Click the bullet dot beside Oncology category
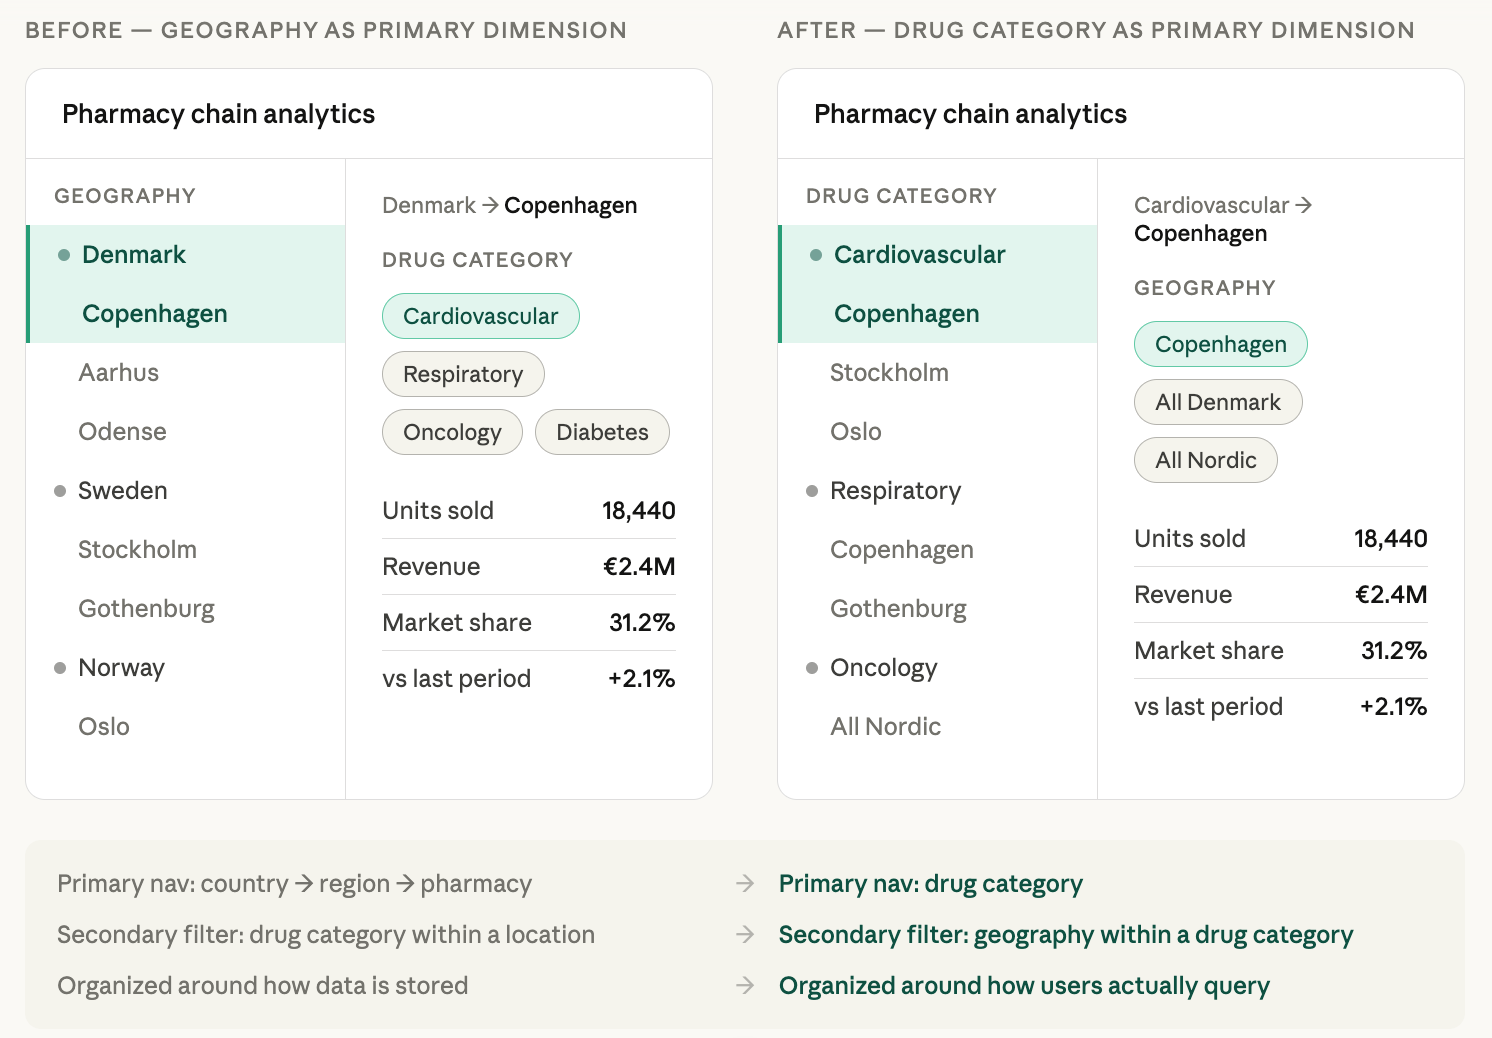Viewport: 1492px width, 1038px height. (812, 668)
